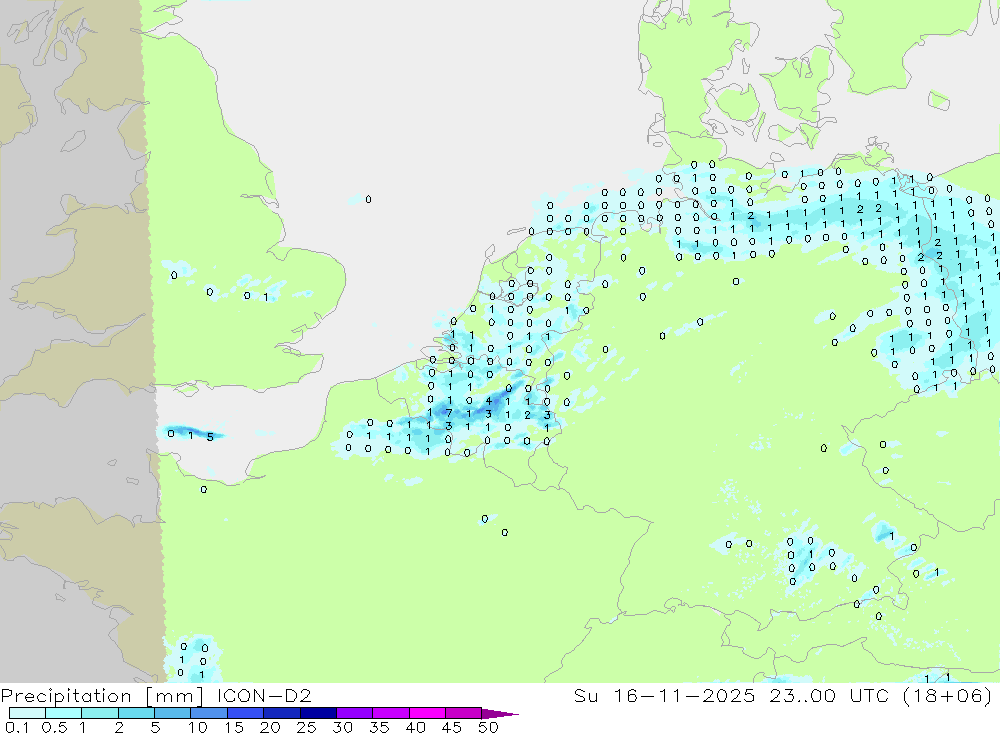Click the legend tick label "30"
1000x733 pixels.
(343, 727)
